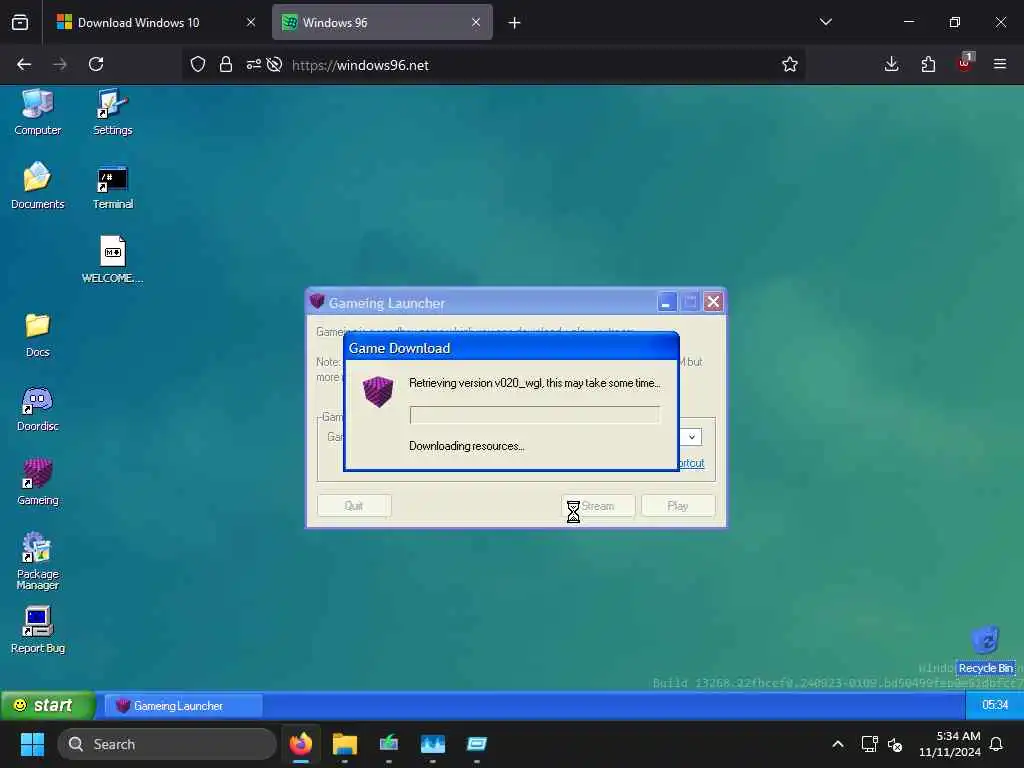Screen dimensions: 1024x768
Task: Click Firefox in the Windows taskbar
Action: 301,744
